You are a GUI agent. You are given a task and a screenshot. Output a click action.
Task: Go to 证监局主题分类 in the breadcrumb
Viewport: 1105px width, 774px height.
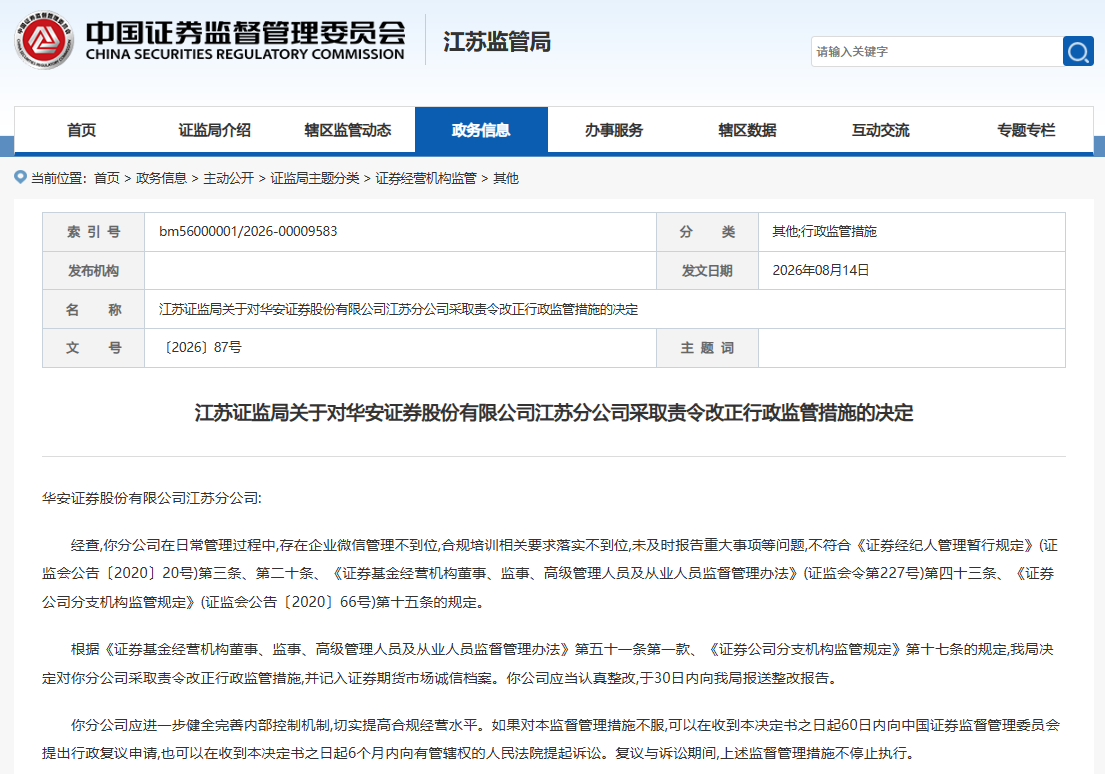click(x=314, y=178)
